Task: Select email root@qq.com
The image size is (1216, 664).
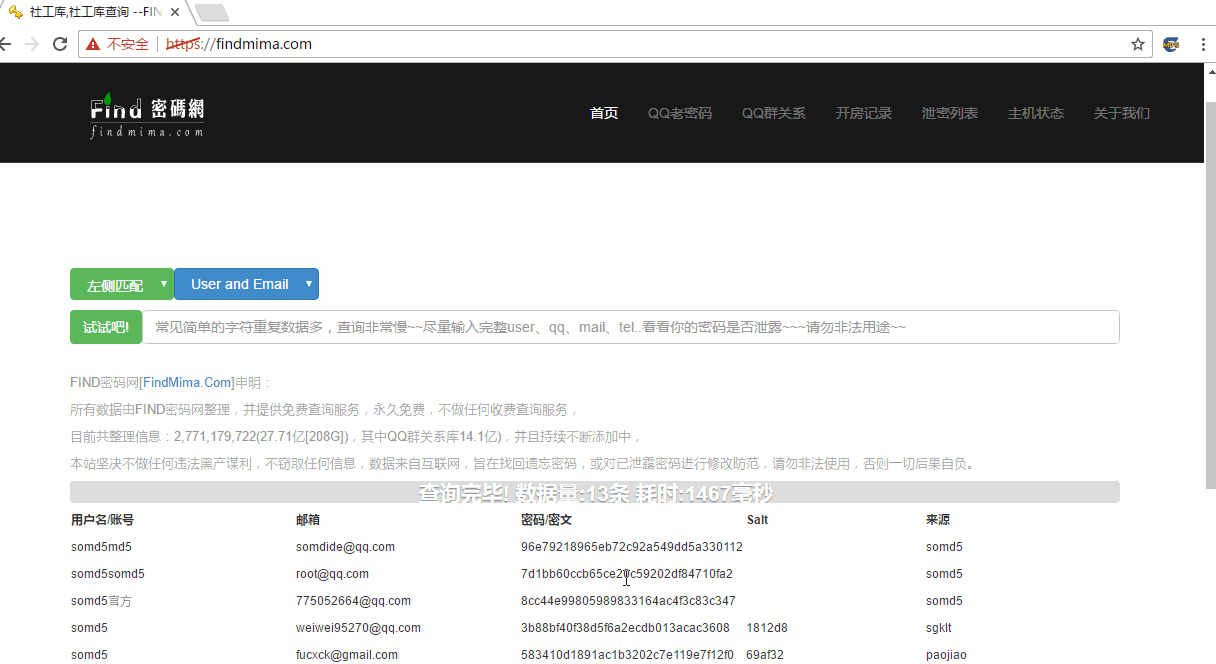Action: coord(332,574)
